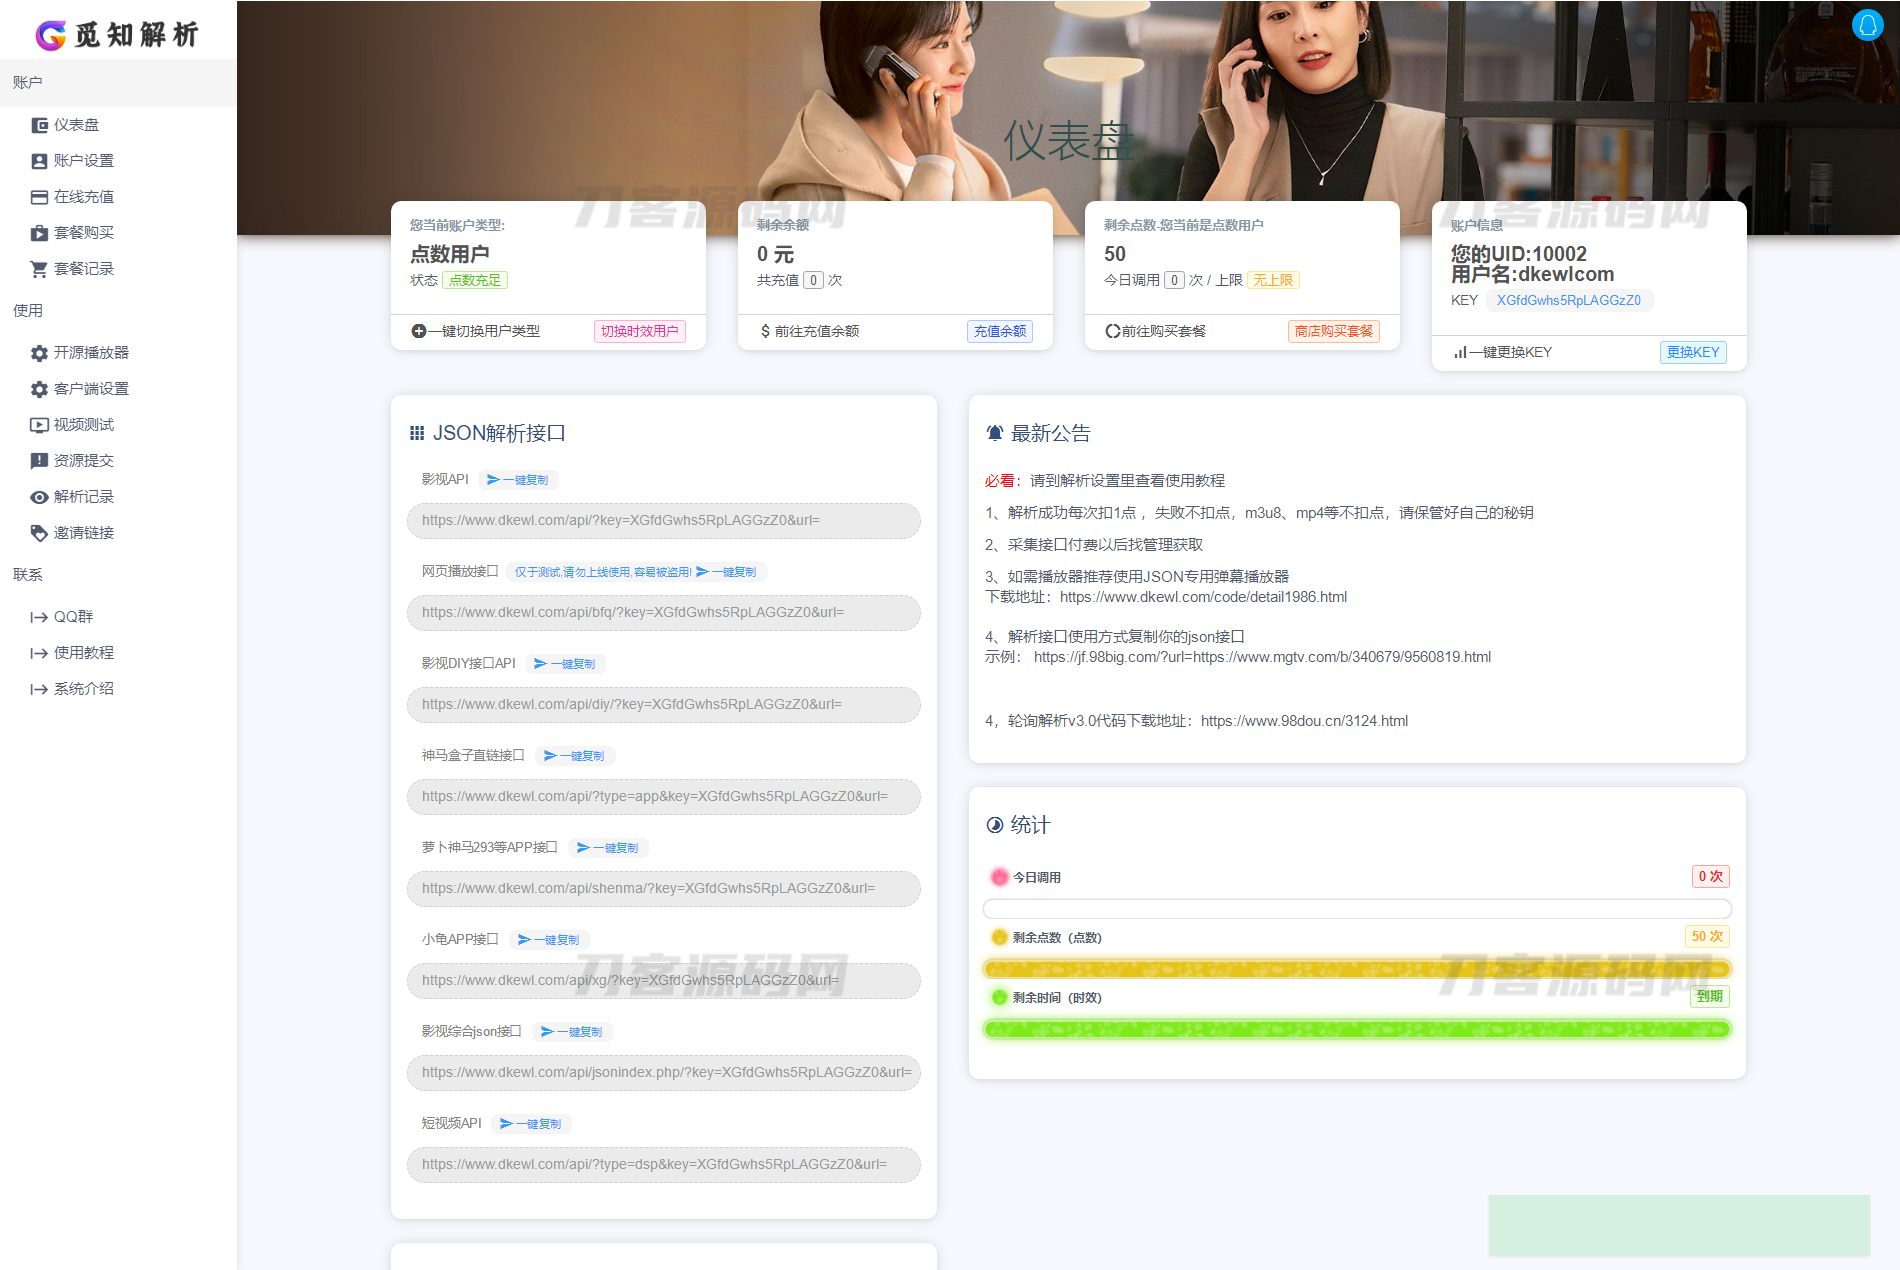Click 一键复制 for 神马盒子直链接口
This screenshot has height=1270, width=1900.
(574, 756)
